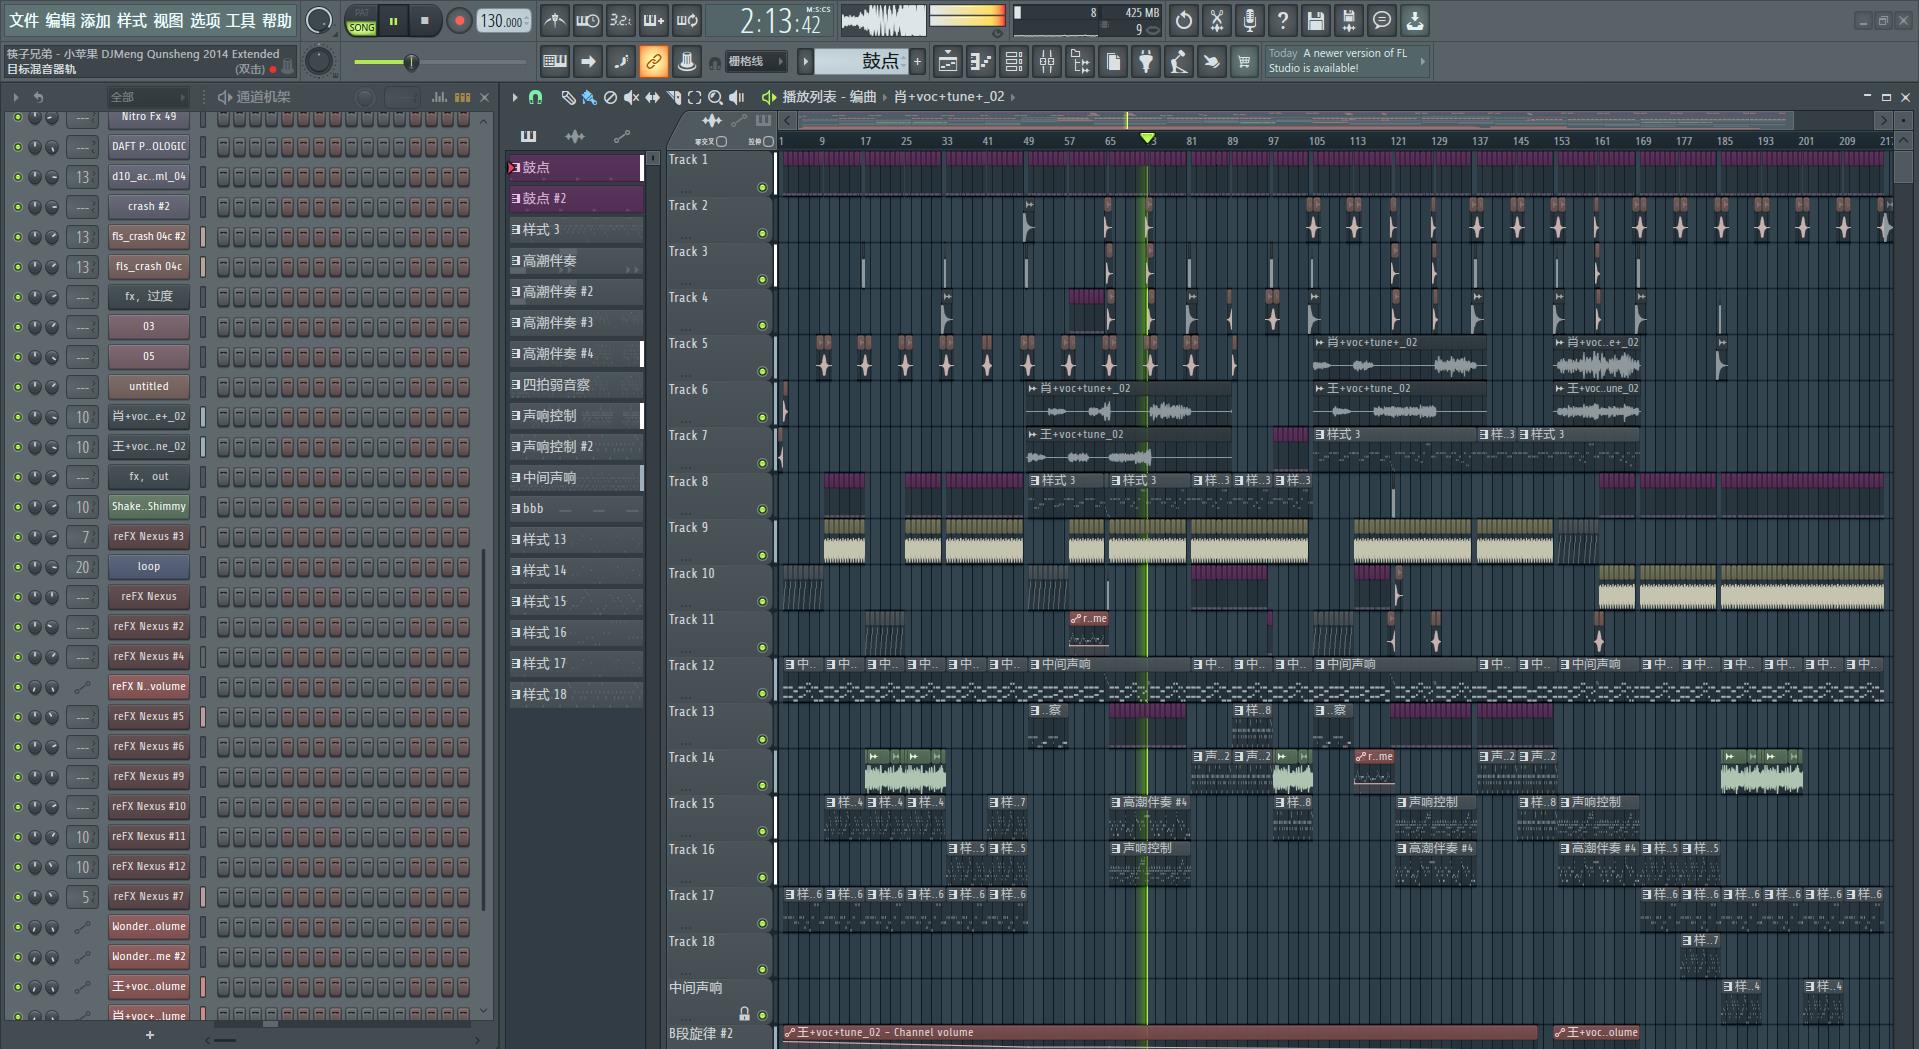Expand the playlist options menu arrow
The image size is (1919, 1049).
point(514,97)
